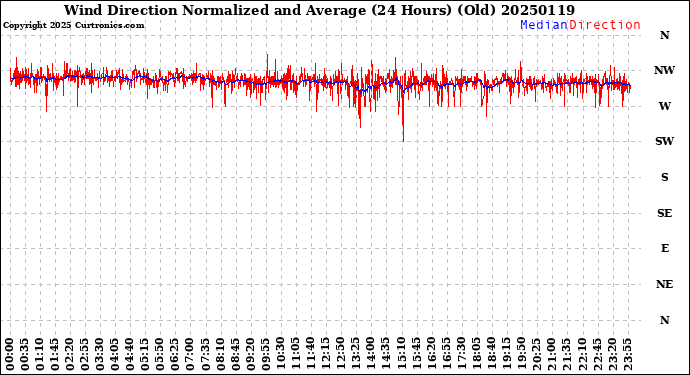Click the 15:10 time label

pos(401,354)
